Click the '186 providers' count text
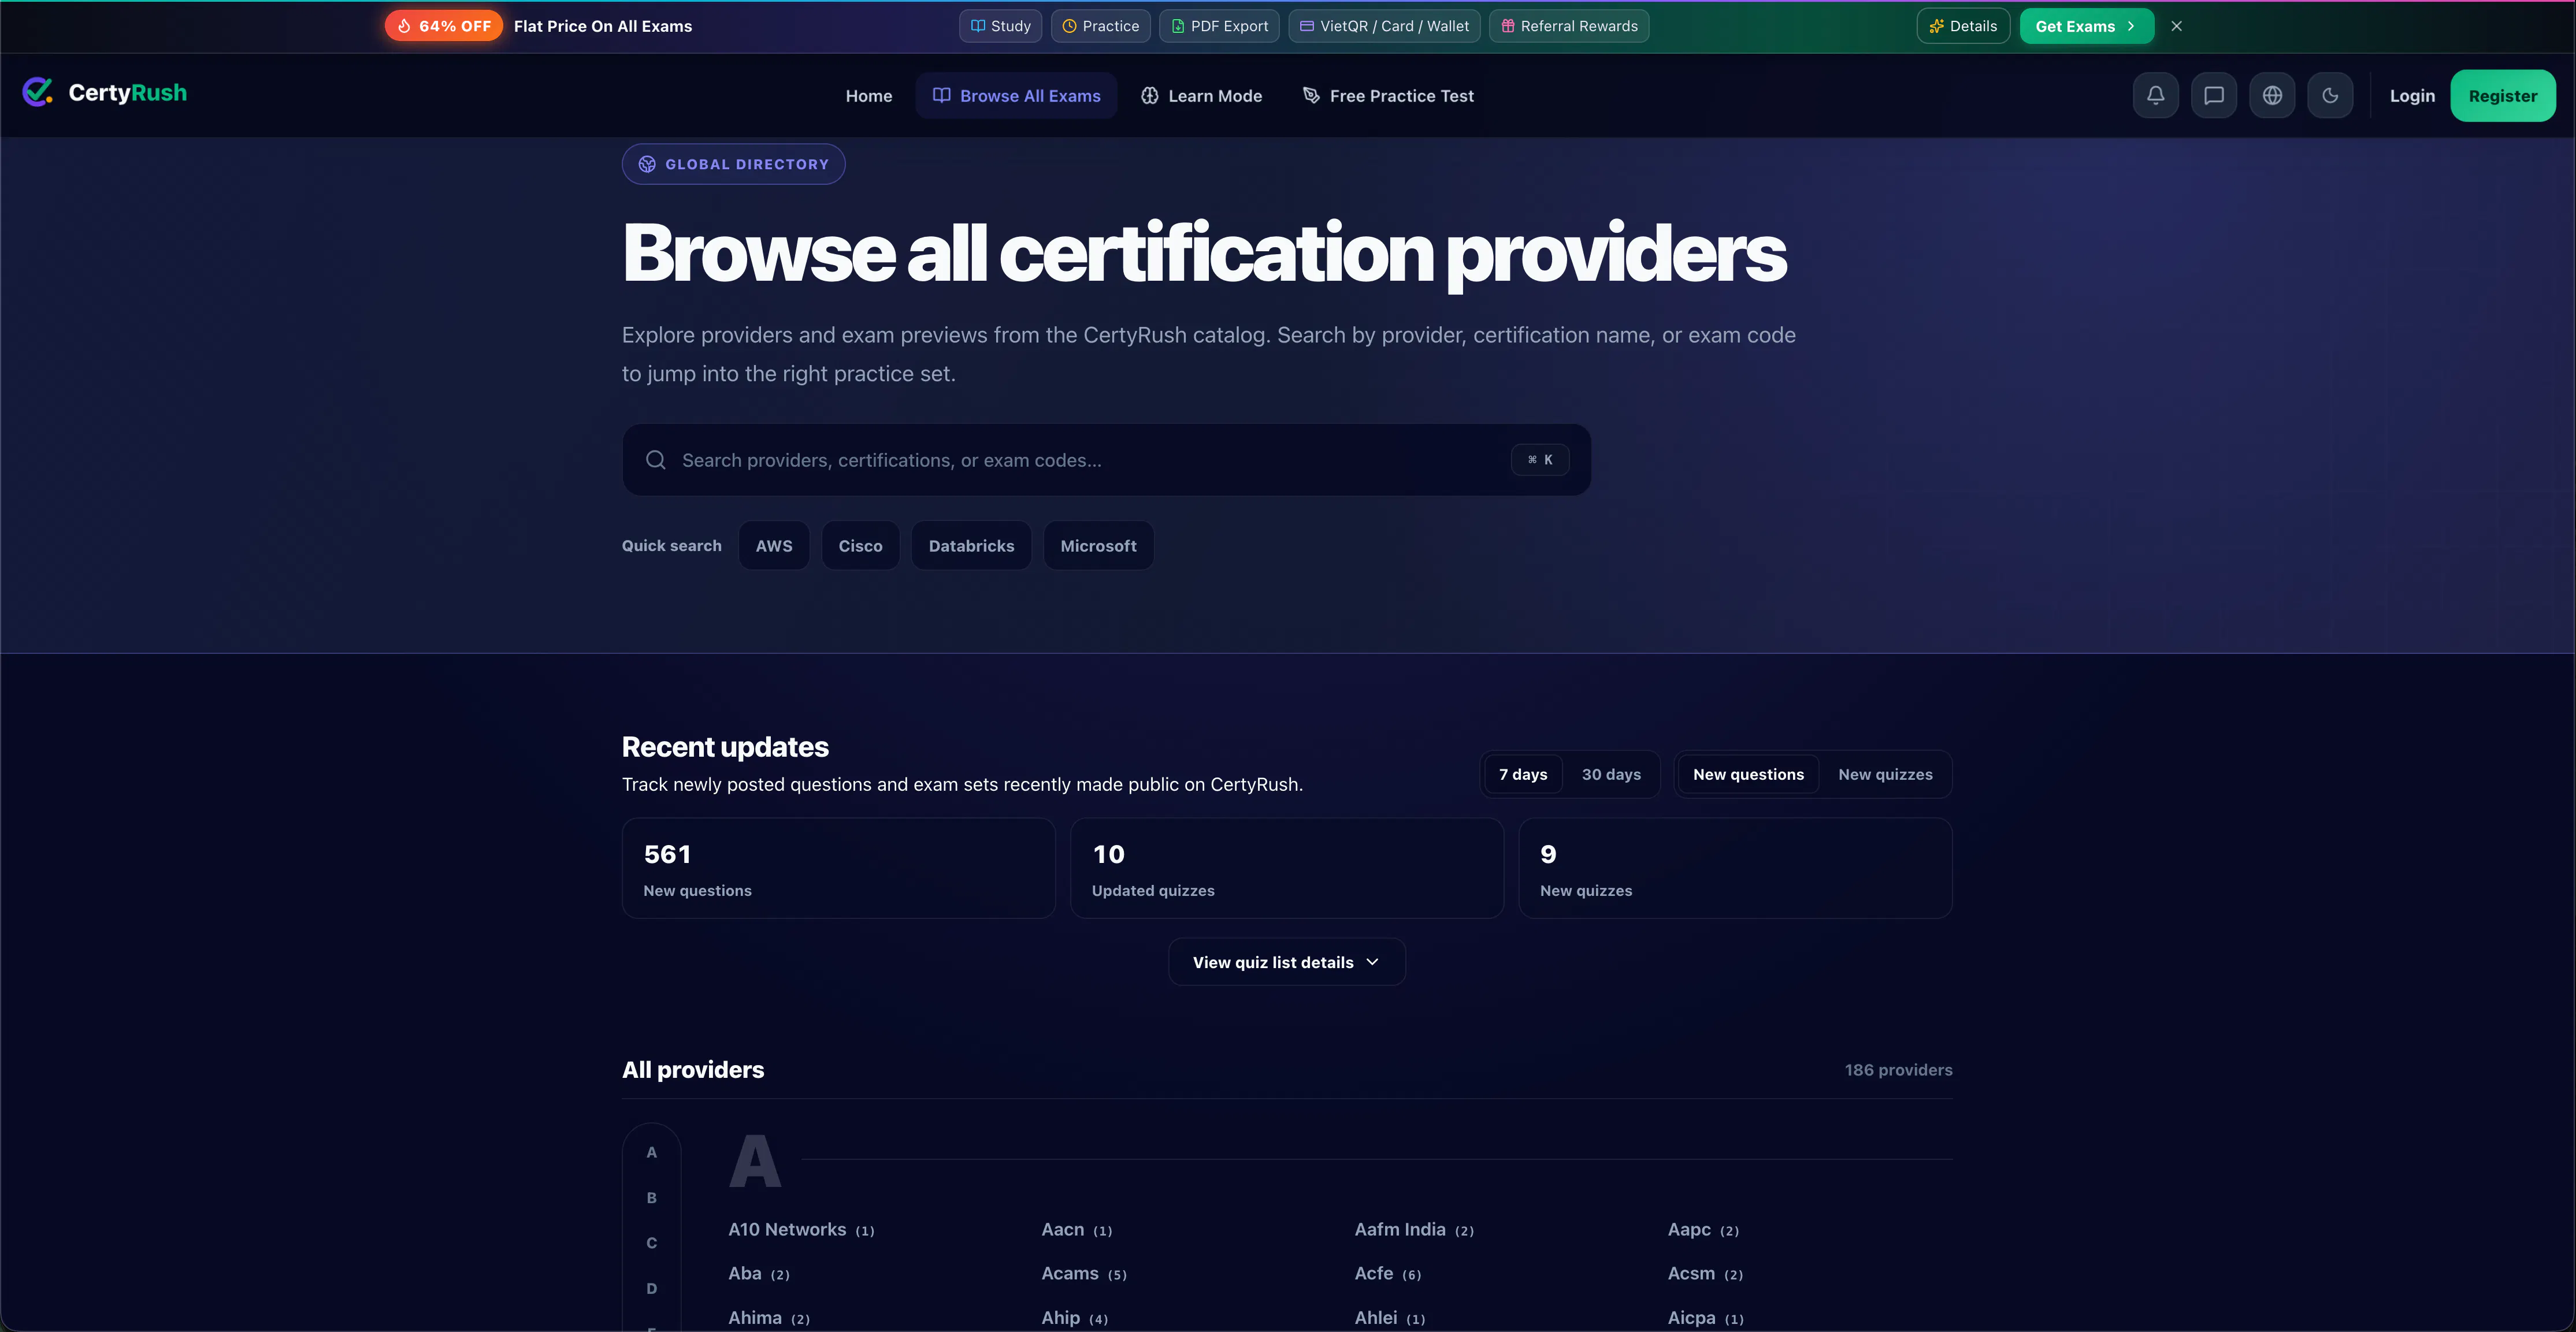 [1898, 1070]
